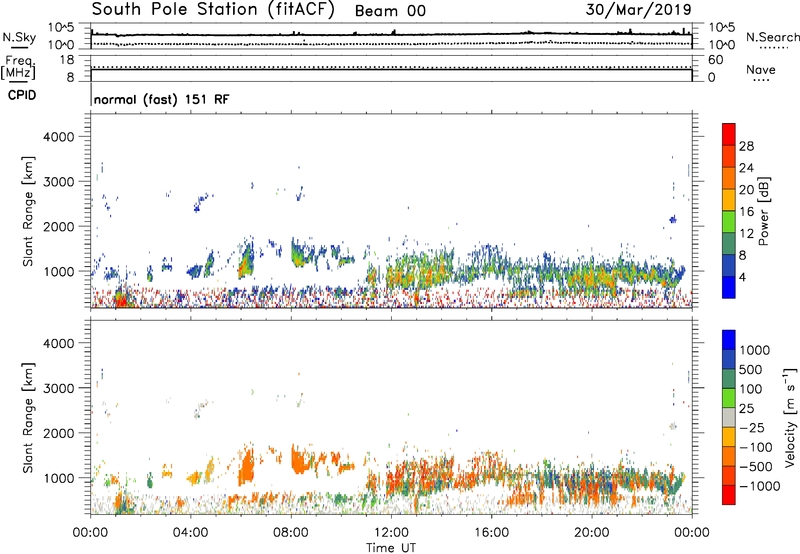Click the 500 tick on Velocity colorbar
Screen dimensions: 800x554
point(752,369)
